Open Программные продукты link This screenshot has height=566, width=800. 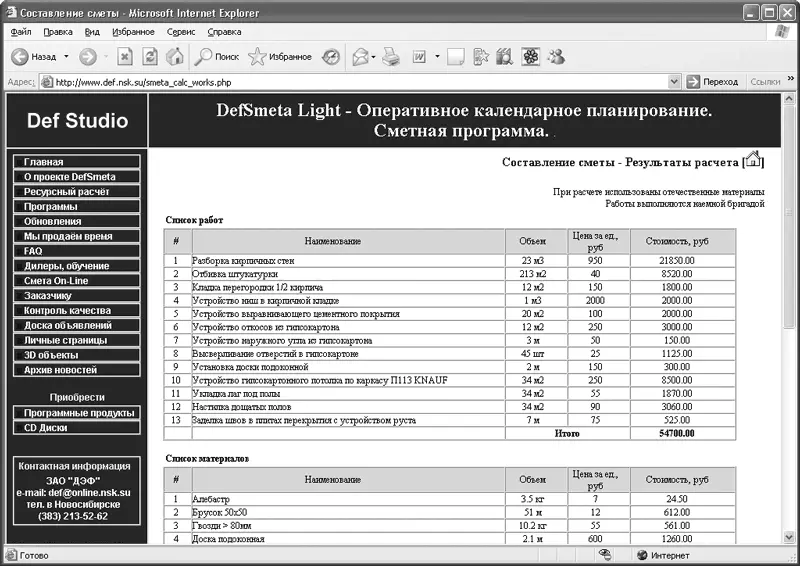77,412
